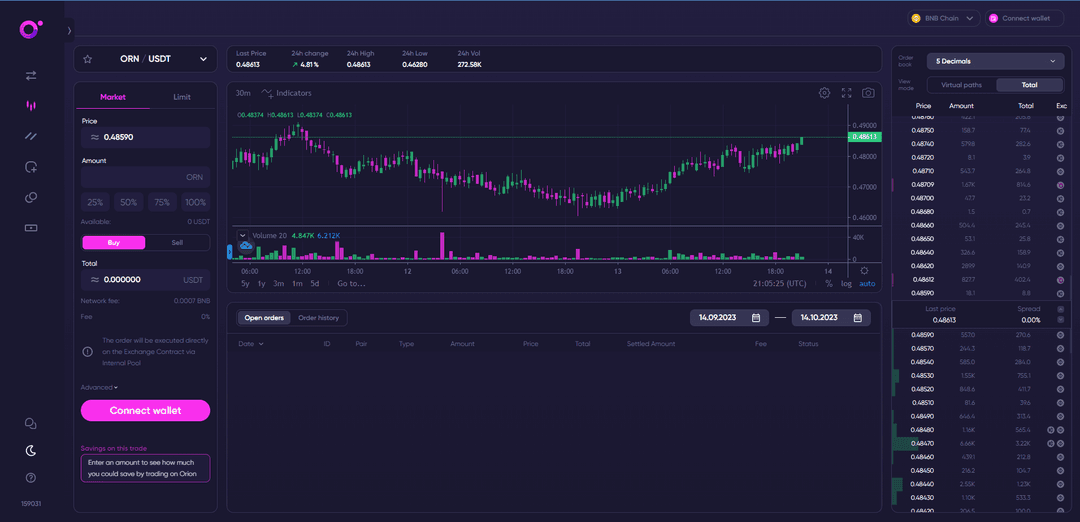Open the 14.09.2023 start date picker

(x=728, y=317)
